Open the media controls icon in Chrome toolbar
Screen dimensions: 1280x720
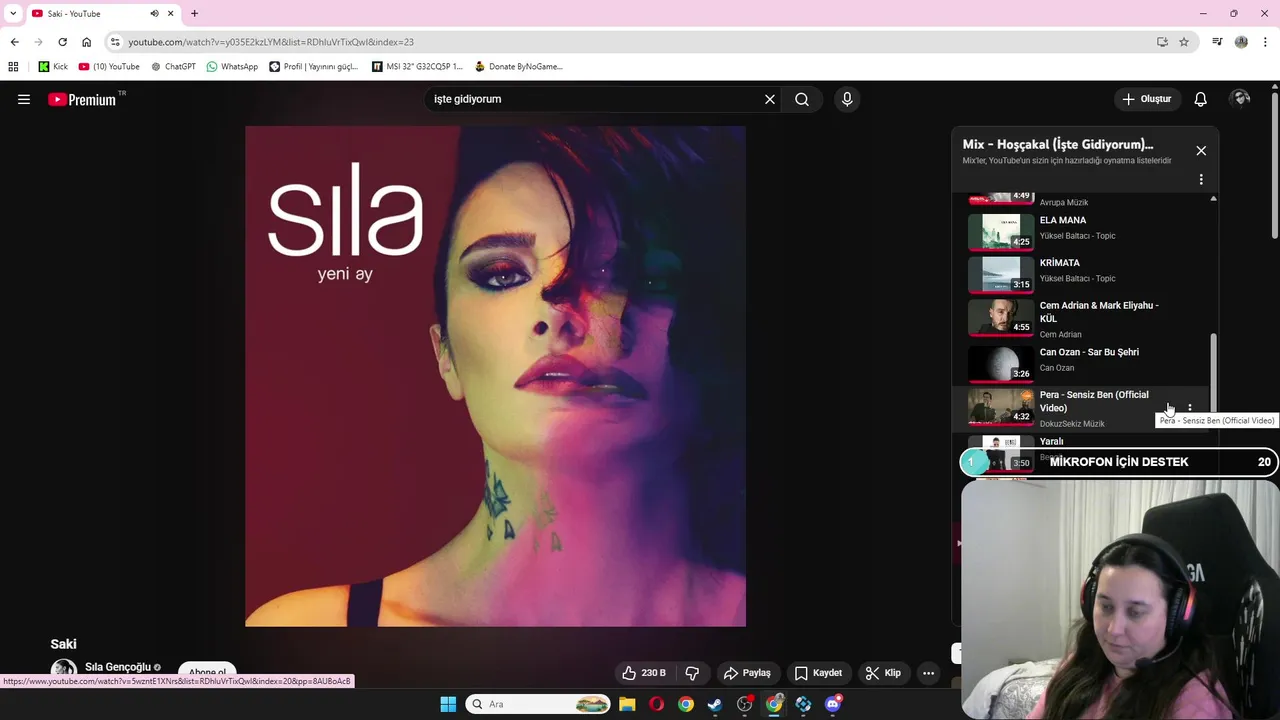pyautogui.click(x=1217, y=42)
